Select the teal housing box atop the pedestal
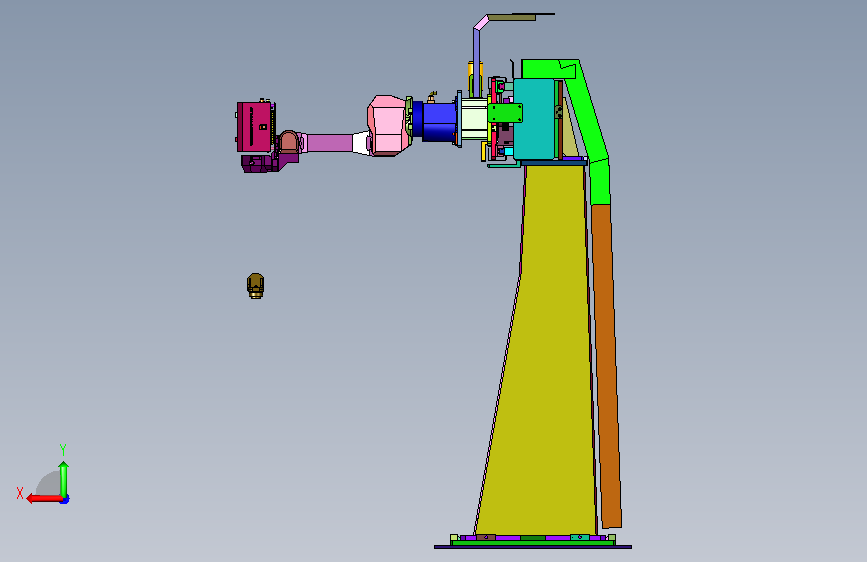The width and height of the screenshot is (867, 562). point(534,119)
